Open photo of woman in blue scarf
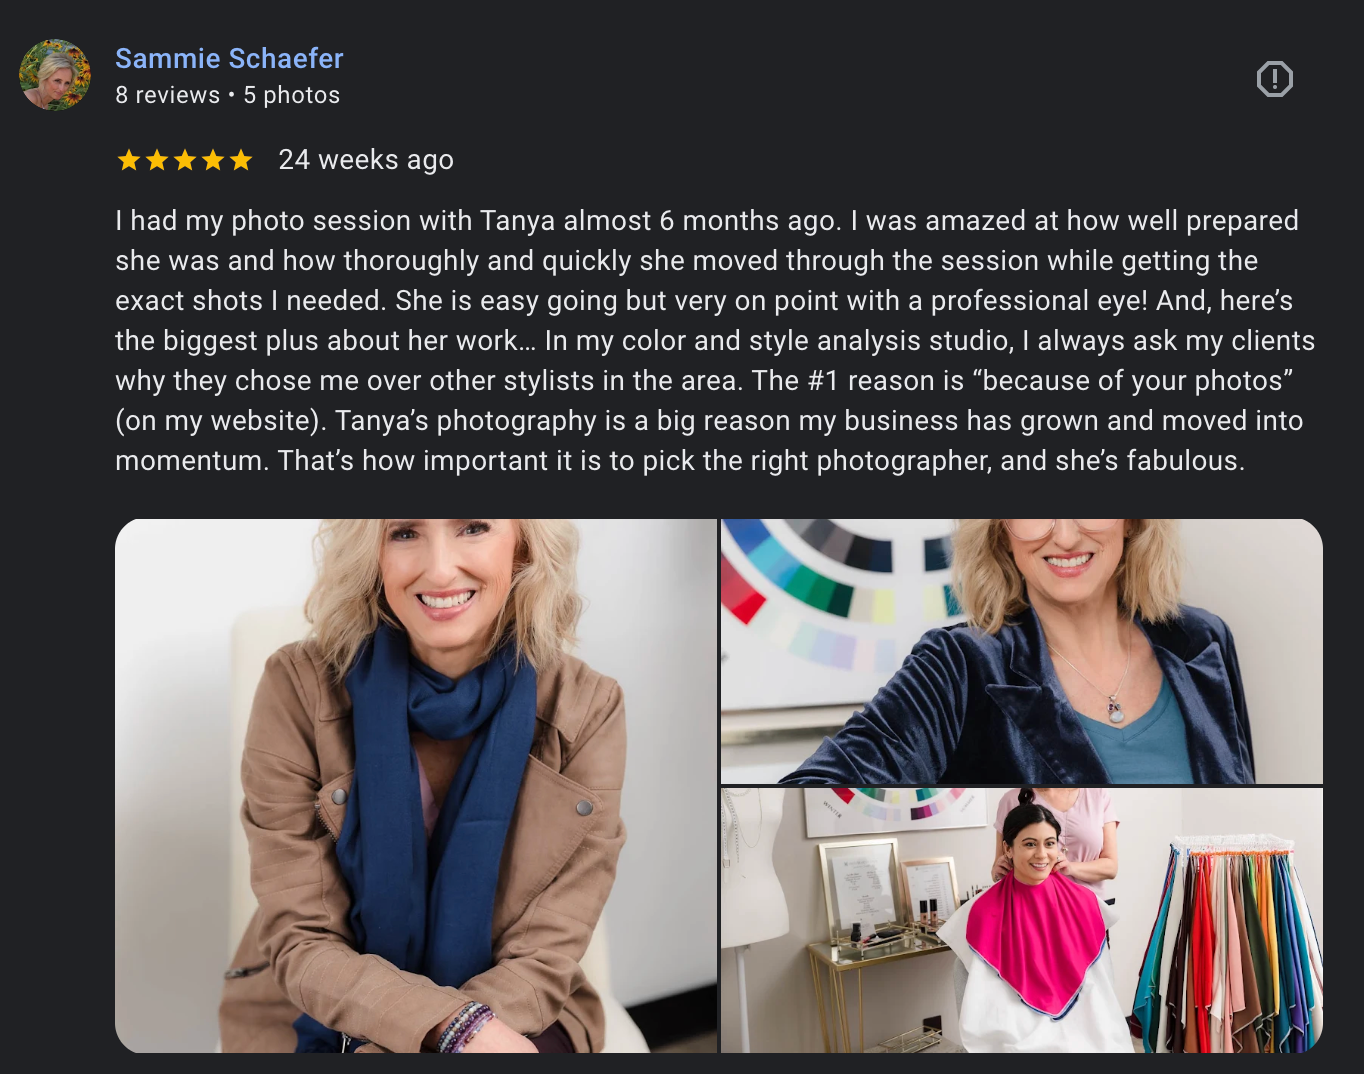Screen dimensions: 1364x1074 pos(416,785)
